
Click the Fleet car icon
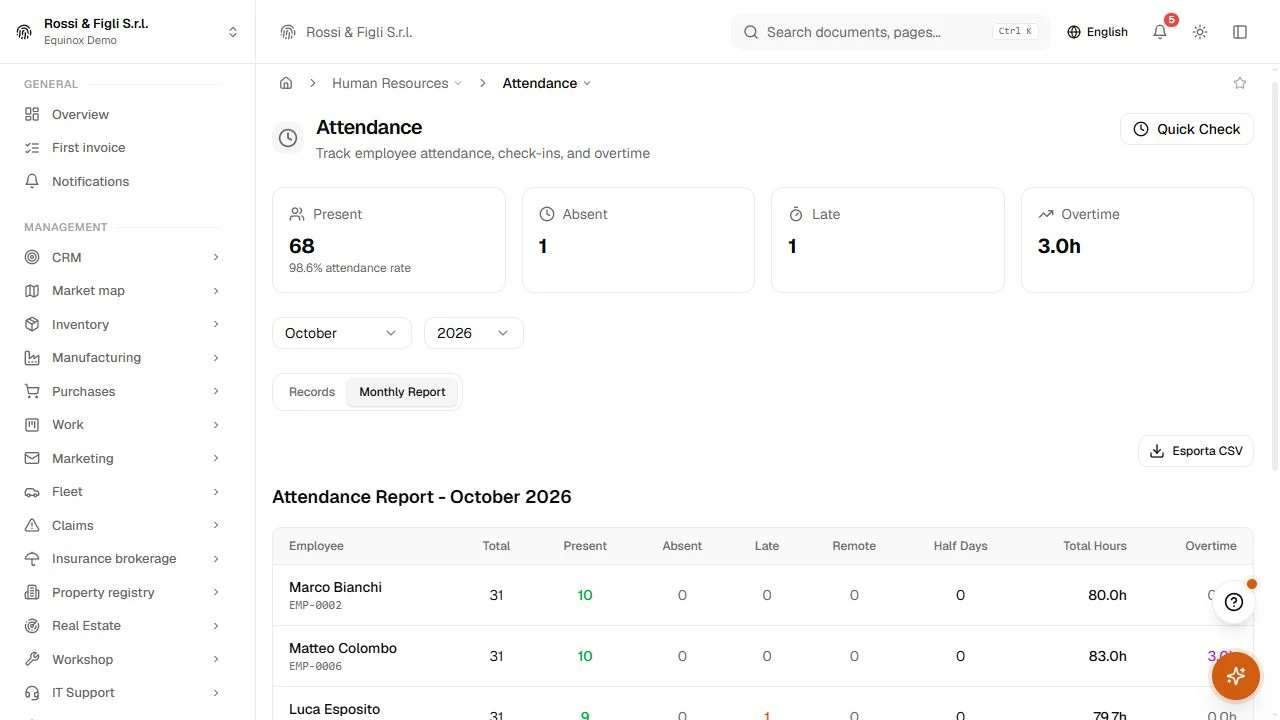tap(32, 492)
